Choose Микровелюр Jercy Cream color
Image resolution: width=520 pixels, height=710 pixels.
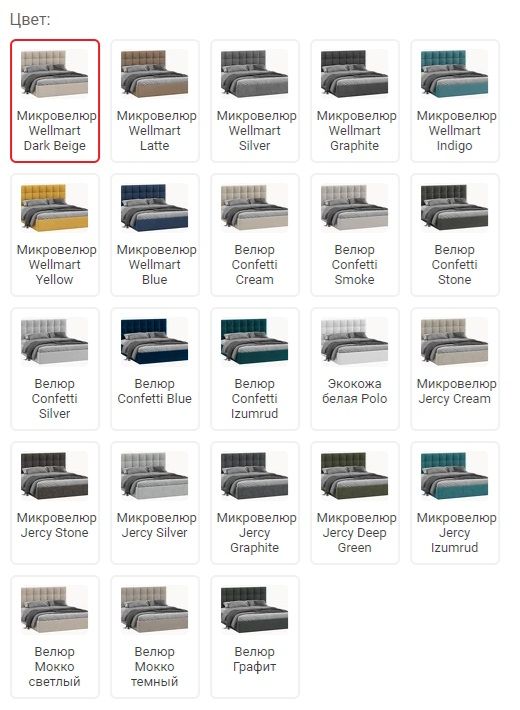[x=455, y=369]
